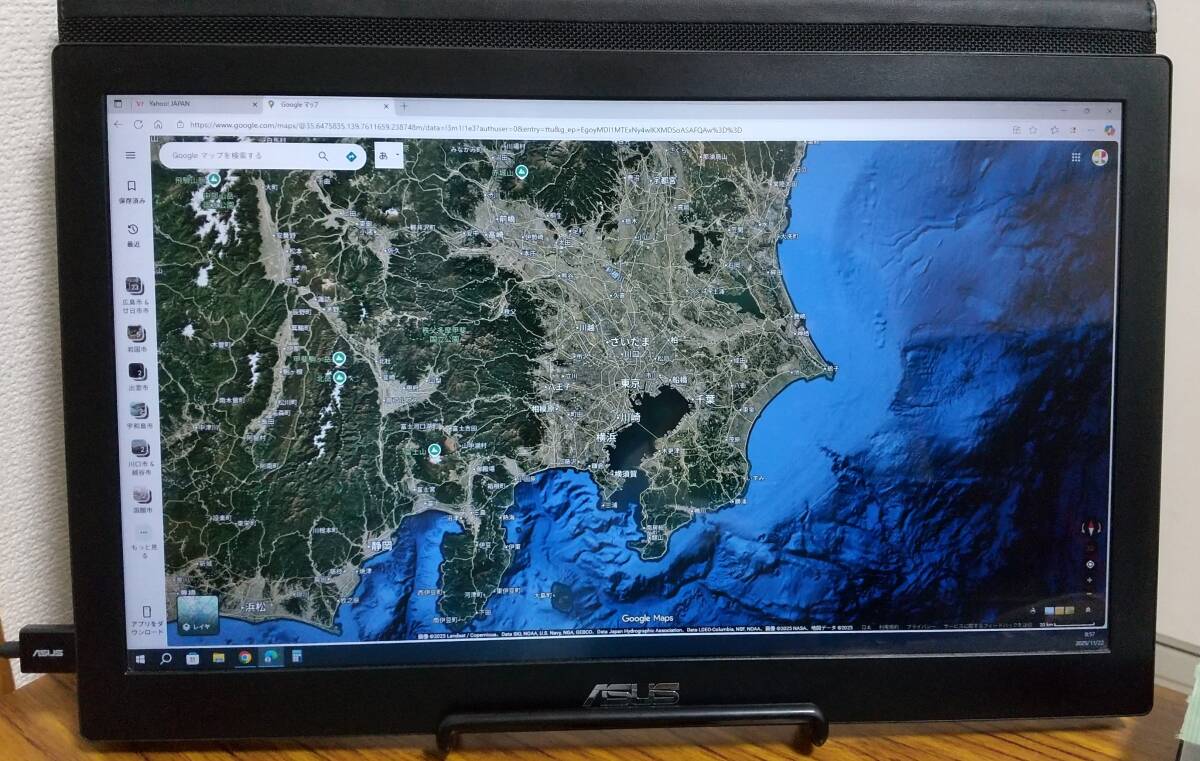Click the さいたま map label
Screen dimensions: 1200x761
coord(629,342)
